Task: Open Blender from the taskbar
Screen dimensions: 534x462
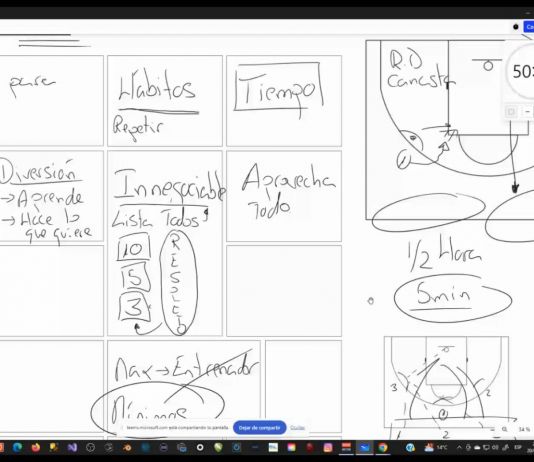Action: (127, 447)
